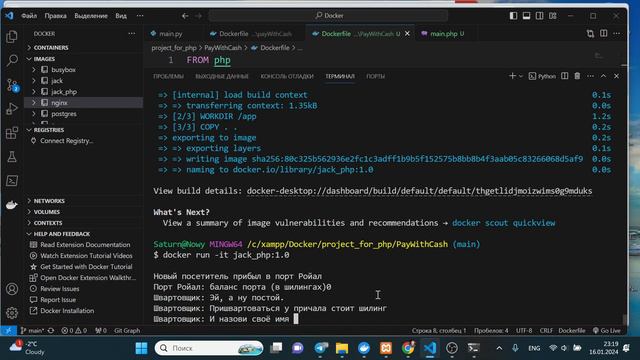This screenshot has width=640, height=360.
Task: Click Go Live in the status bar
Action: coord(607,331)
